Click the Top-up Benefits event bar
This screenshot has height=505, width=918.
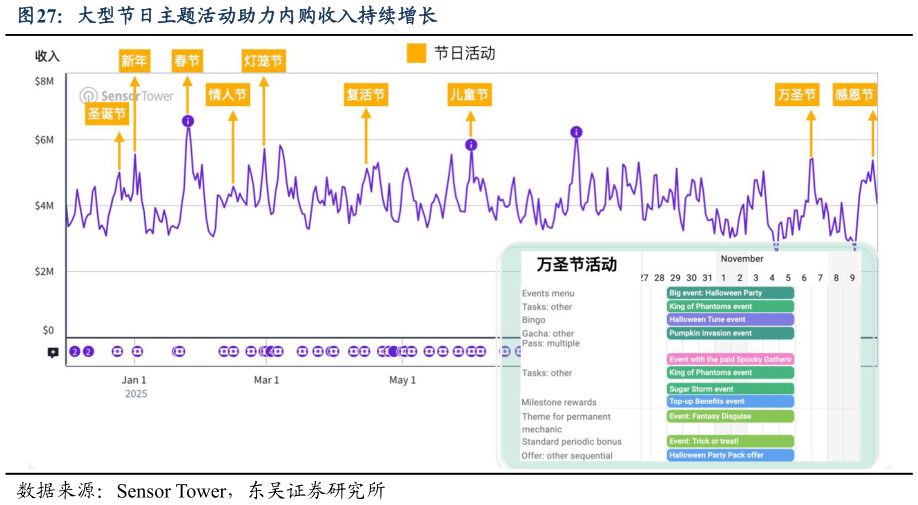730,401
